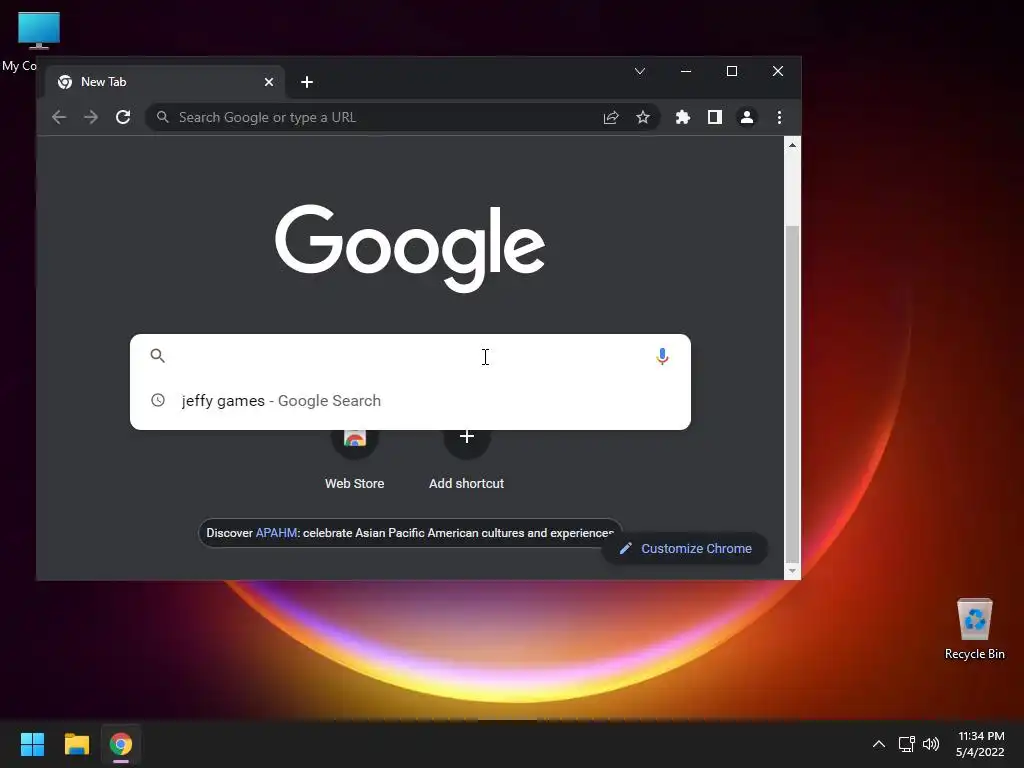Share this page icon in address bar

[611, 117]
